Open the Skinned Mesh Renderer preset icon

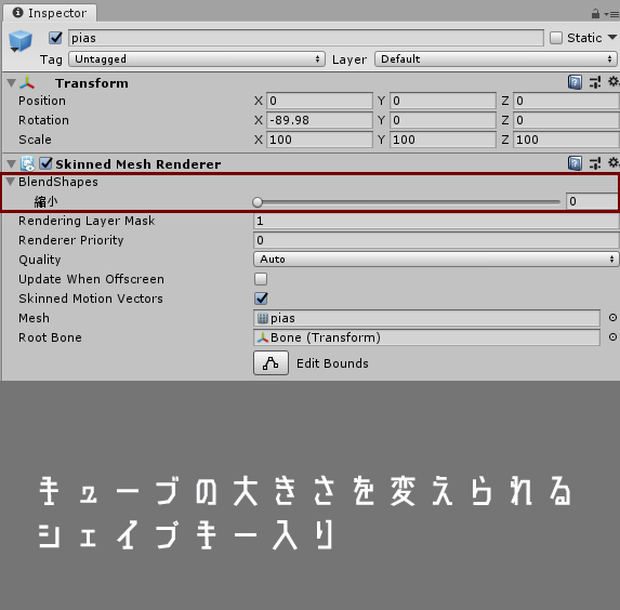(x=595, y=163)
